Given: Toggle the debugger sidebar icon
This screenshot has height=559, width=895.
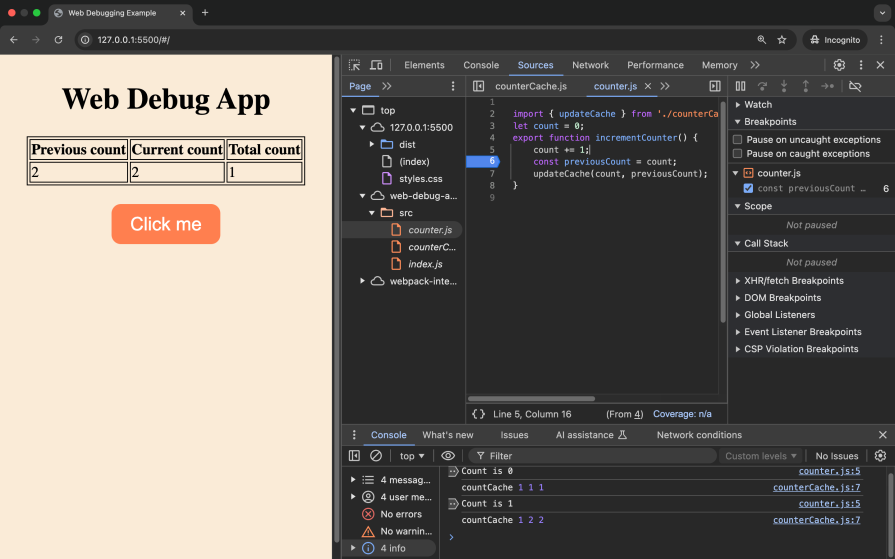Looking at the screenshot, I should (715, 86).
